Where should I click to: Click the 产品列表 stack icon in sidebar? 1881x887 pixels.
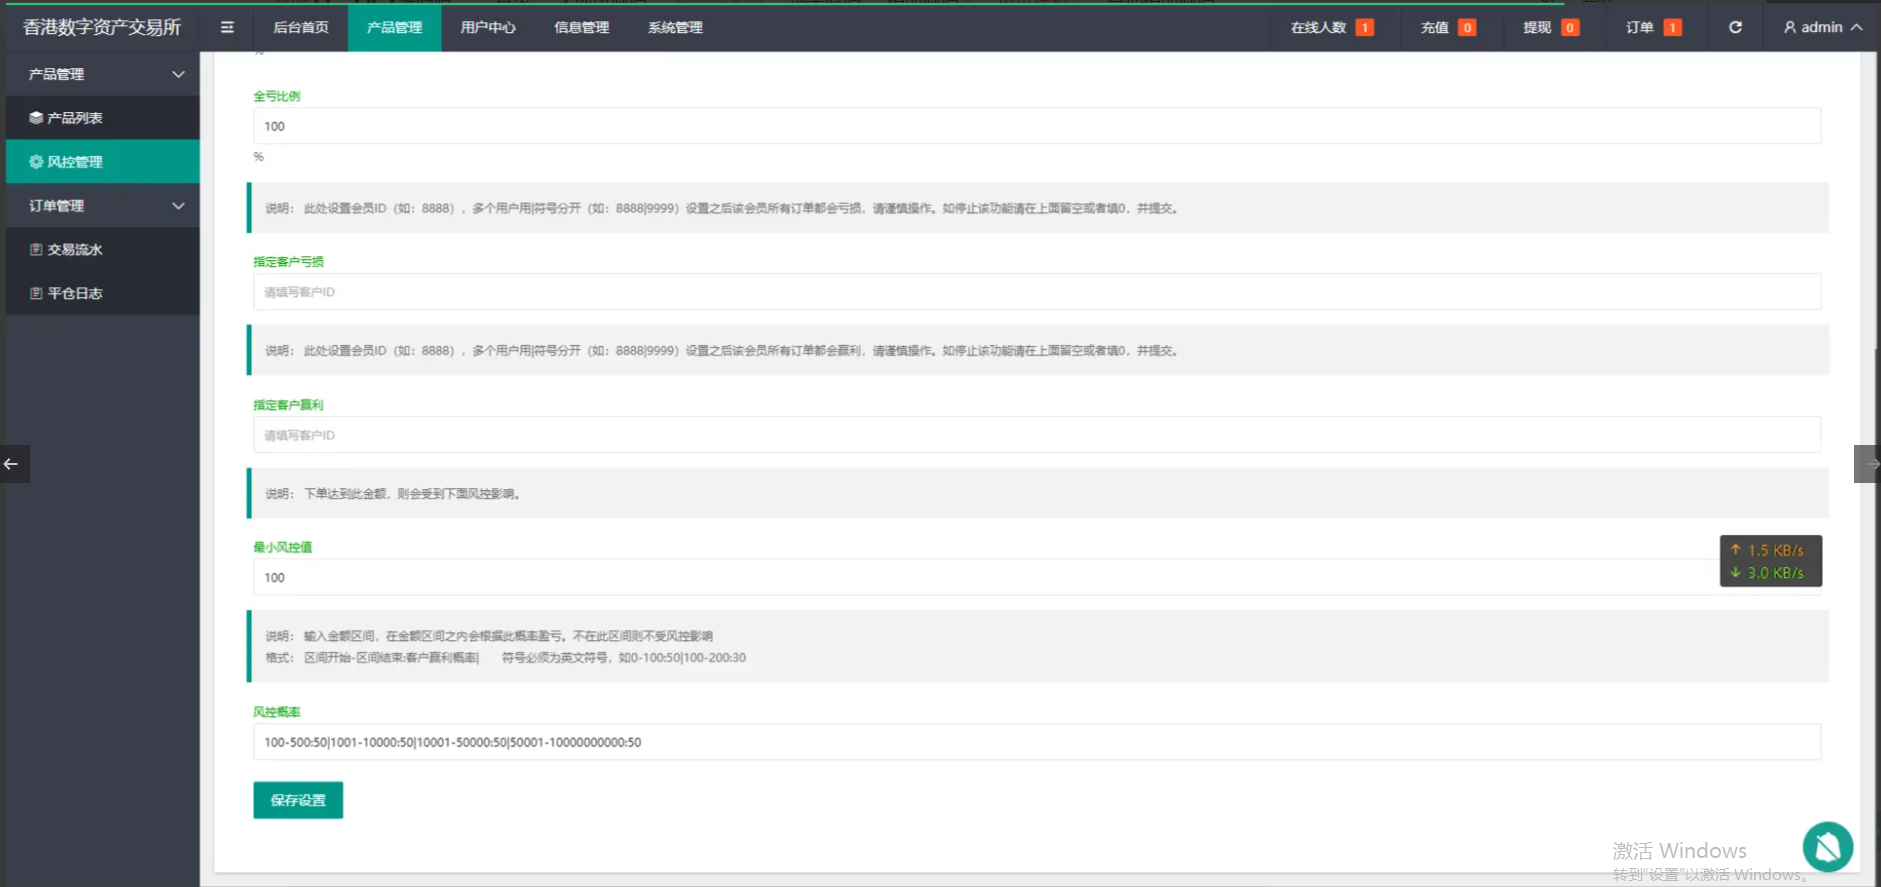pyautogui.click(x=36, y=118)
